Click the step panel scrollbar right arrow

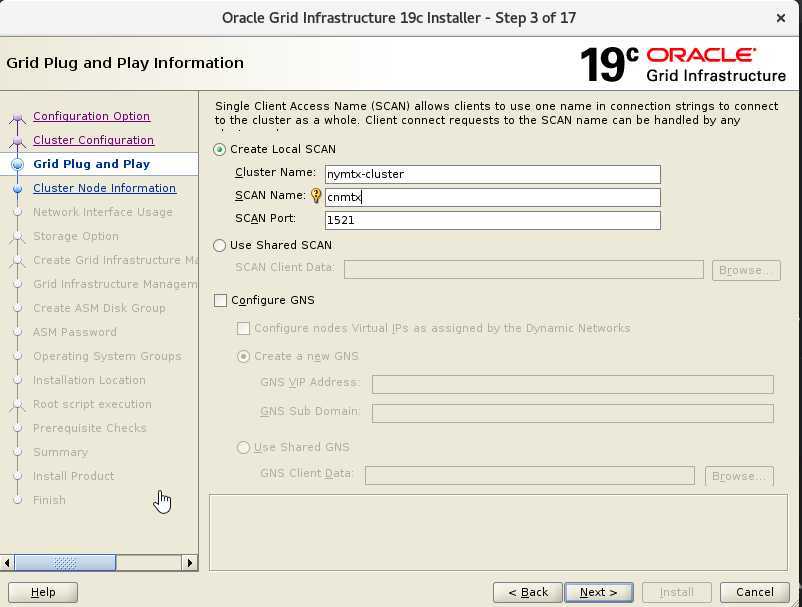(x=190, y=563)
